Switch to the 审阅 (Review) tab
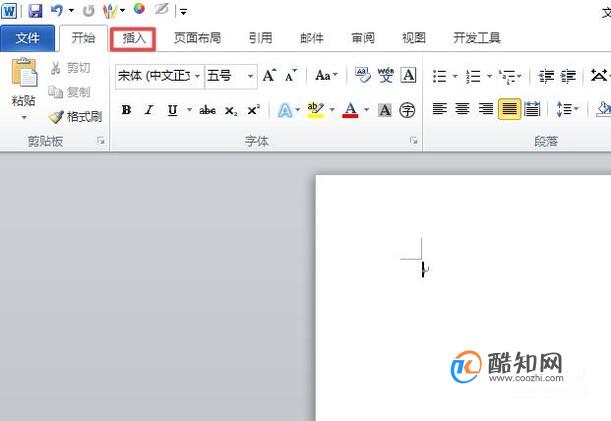Viewport: 611px width, 421px height. click(363, 38)
